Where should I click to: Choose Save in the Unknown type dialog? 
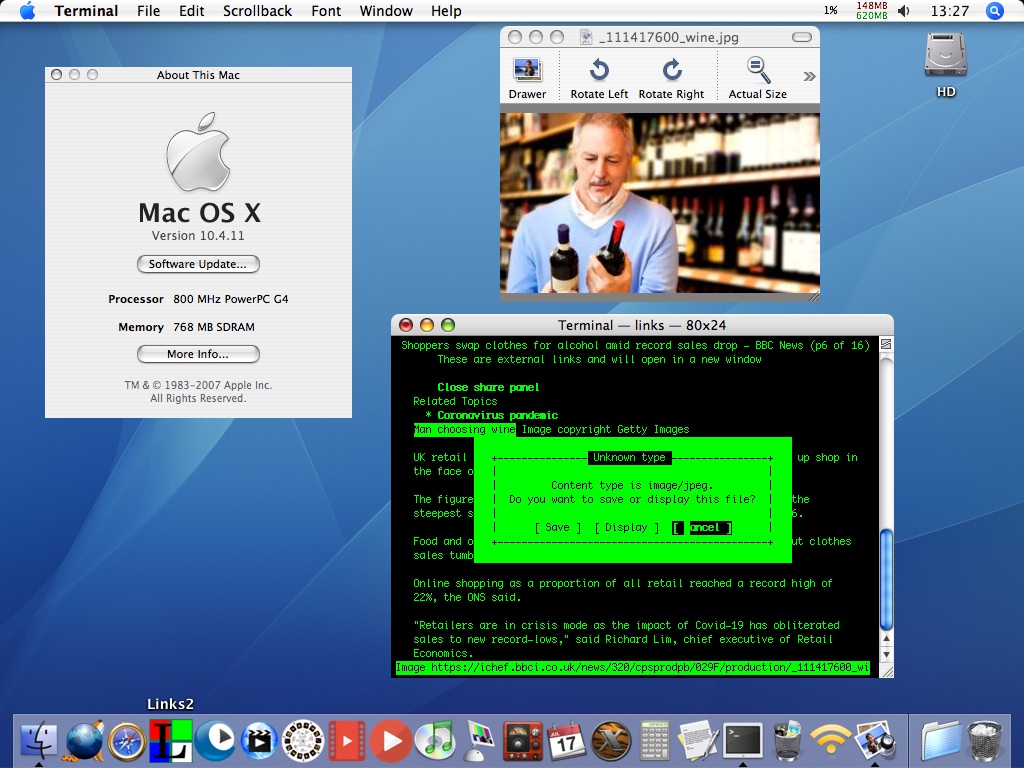point(557,527)
